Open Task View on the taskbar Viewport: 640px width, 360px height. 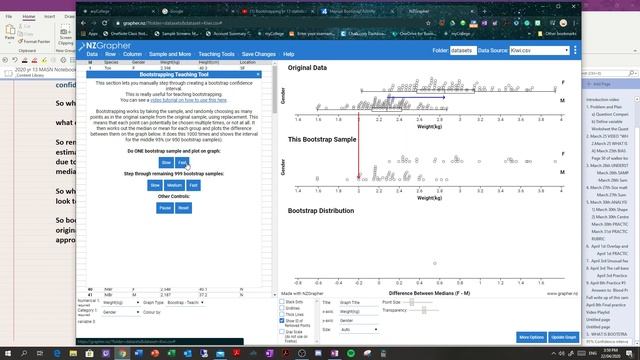(x=40, y=353)
